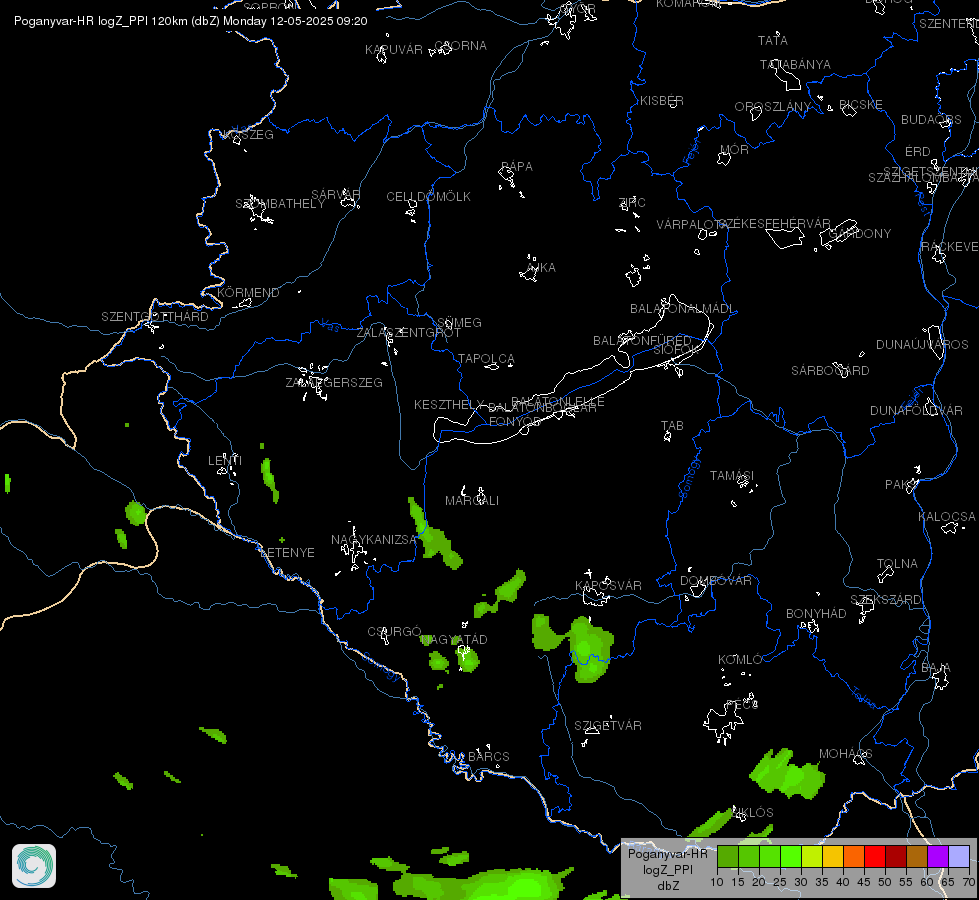Screen dimensions: 979x900
Task: Click the TOLNA town label
Action: (x=897, y=564)
